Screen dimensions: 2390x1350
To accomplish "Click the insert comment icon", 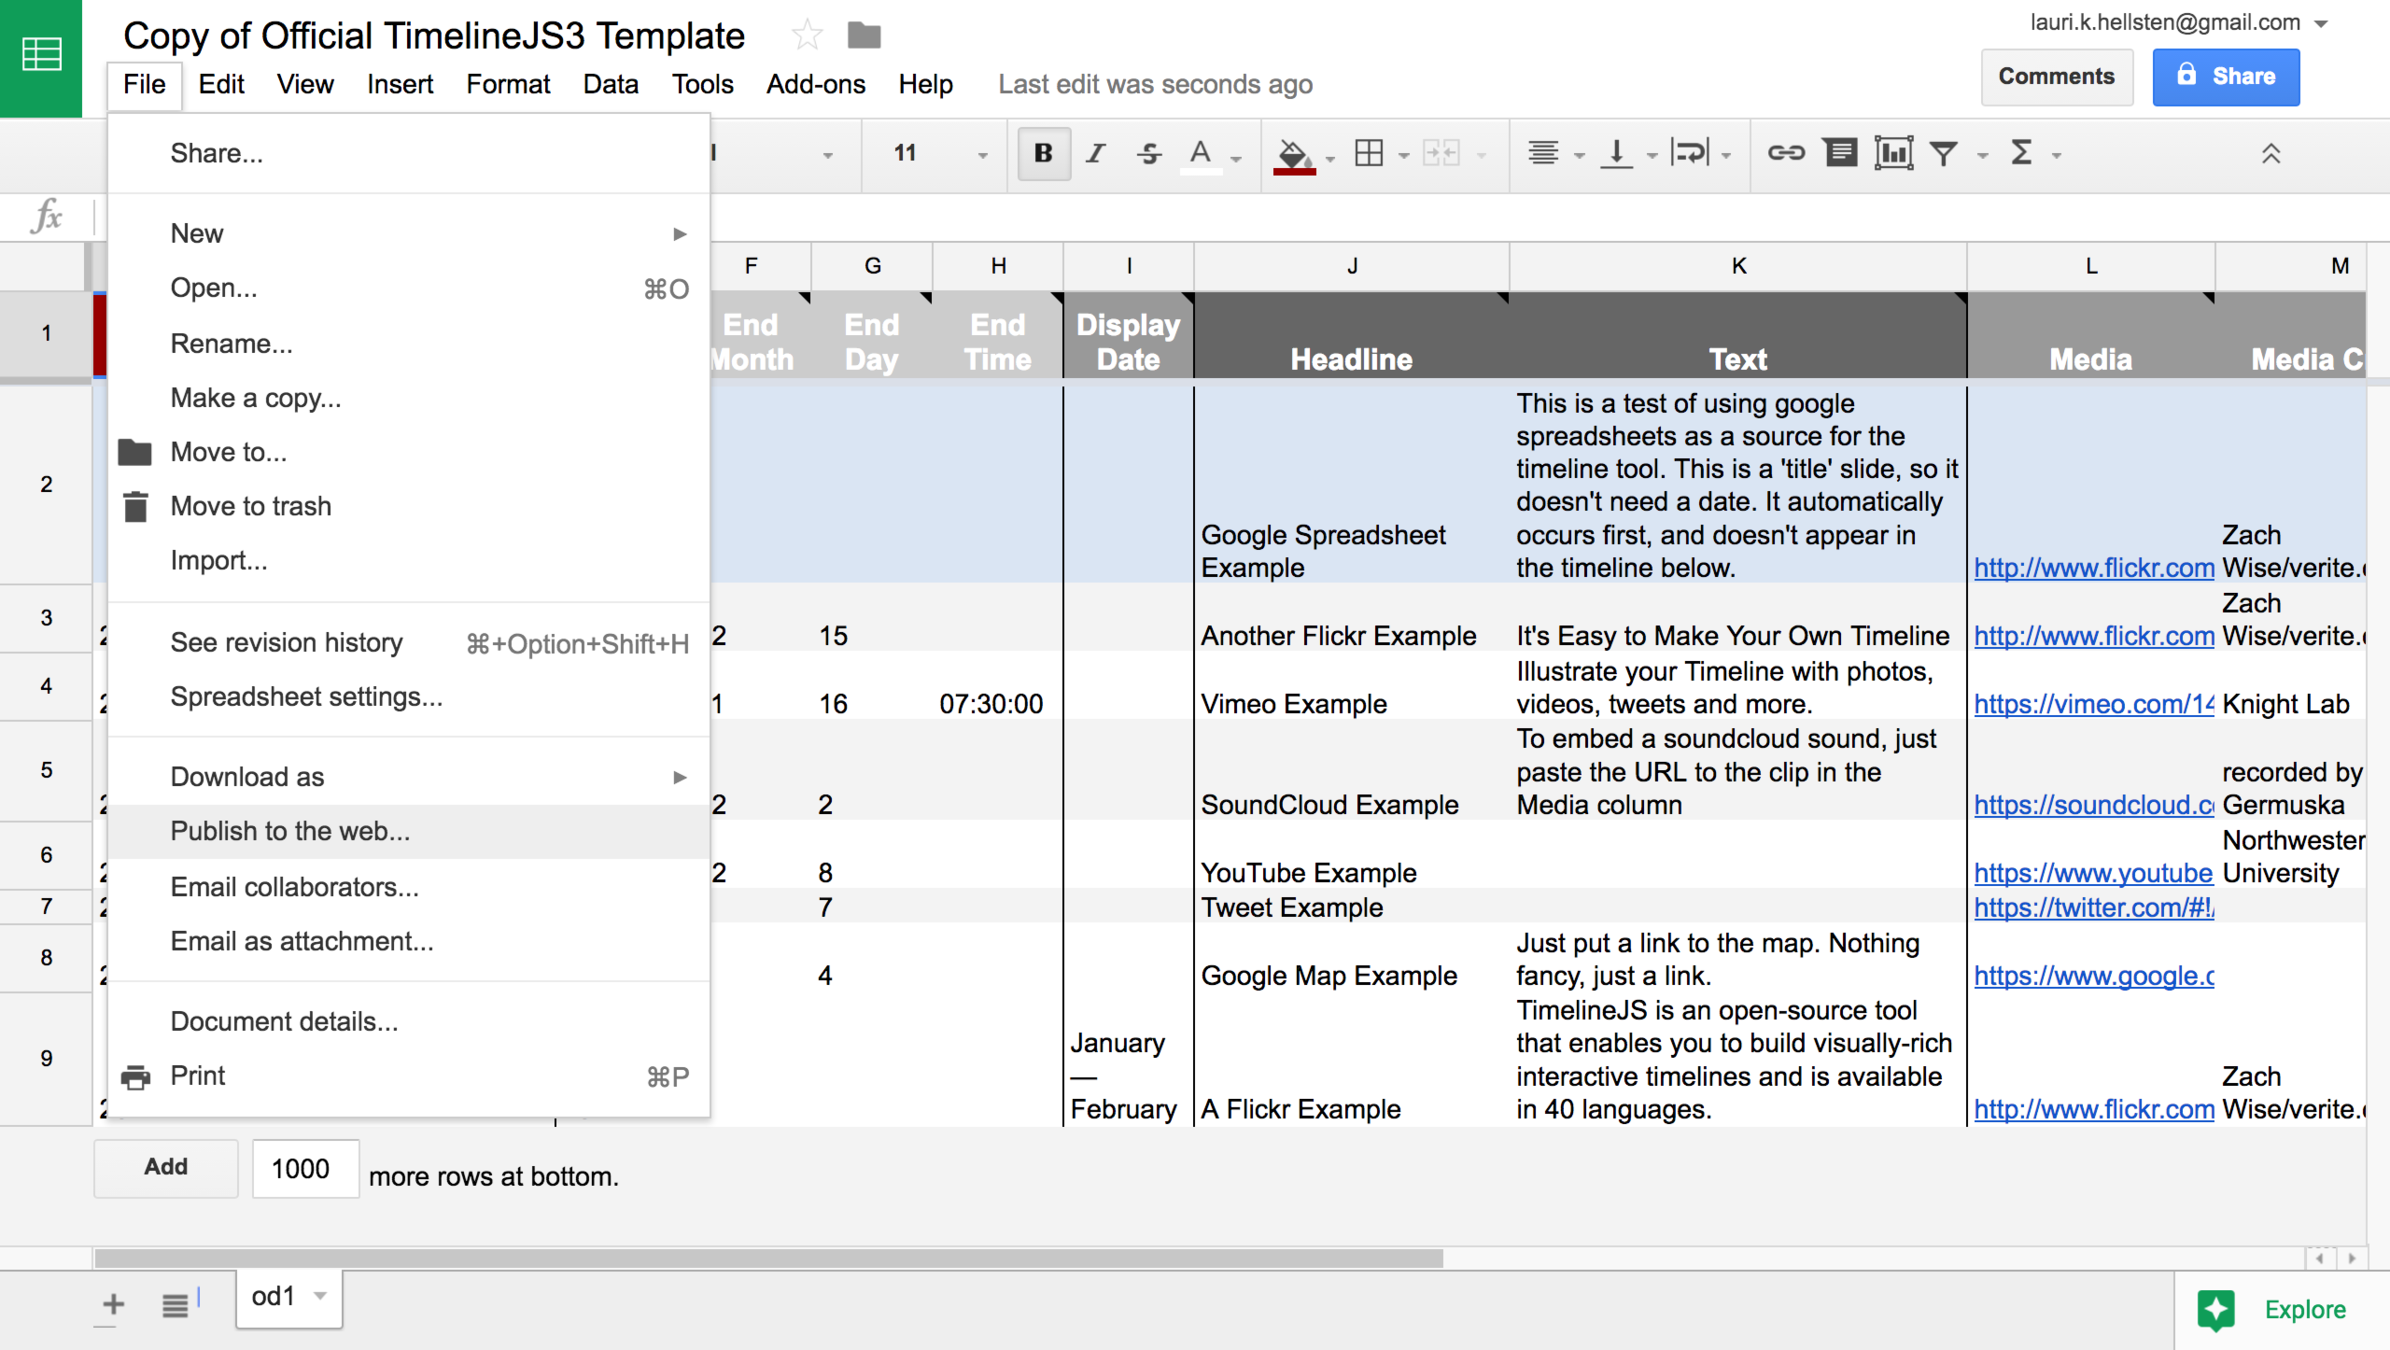I will (1840, 154).
